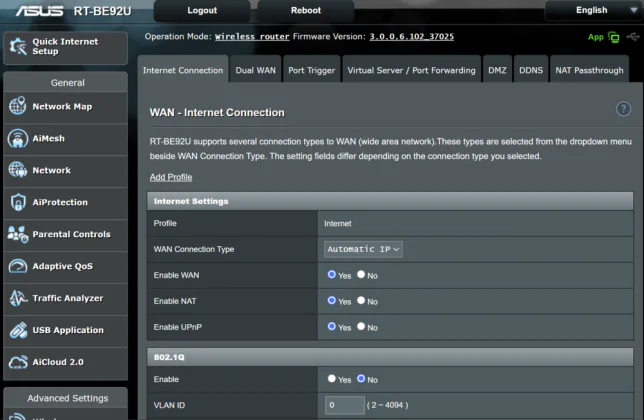Set Enable WAN to Yes

click(331, 274)
